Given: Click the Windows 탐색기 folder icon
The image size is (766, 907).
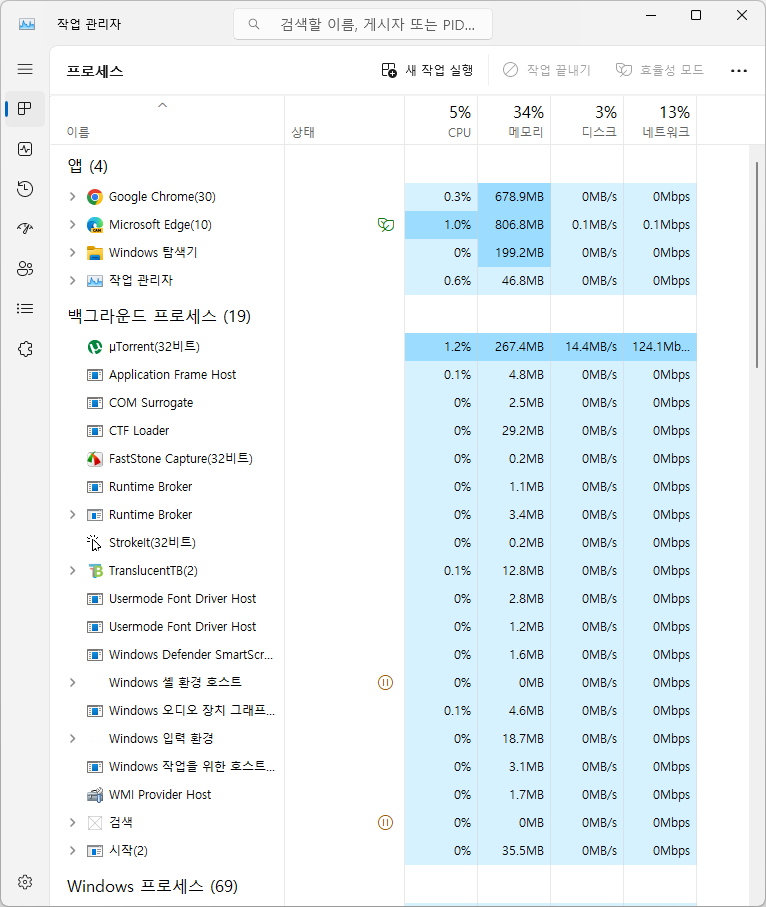Looking at the screenshot, I should [95, 253].
